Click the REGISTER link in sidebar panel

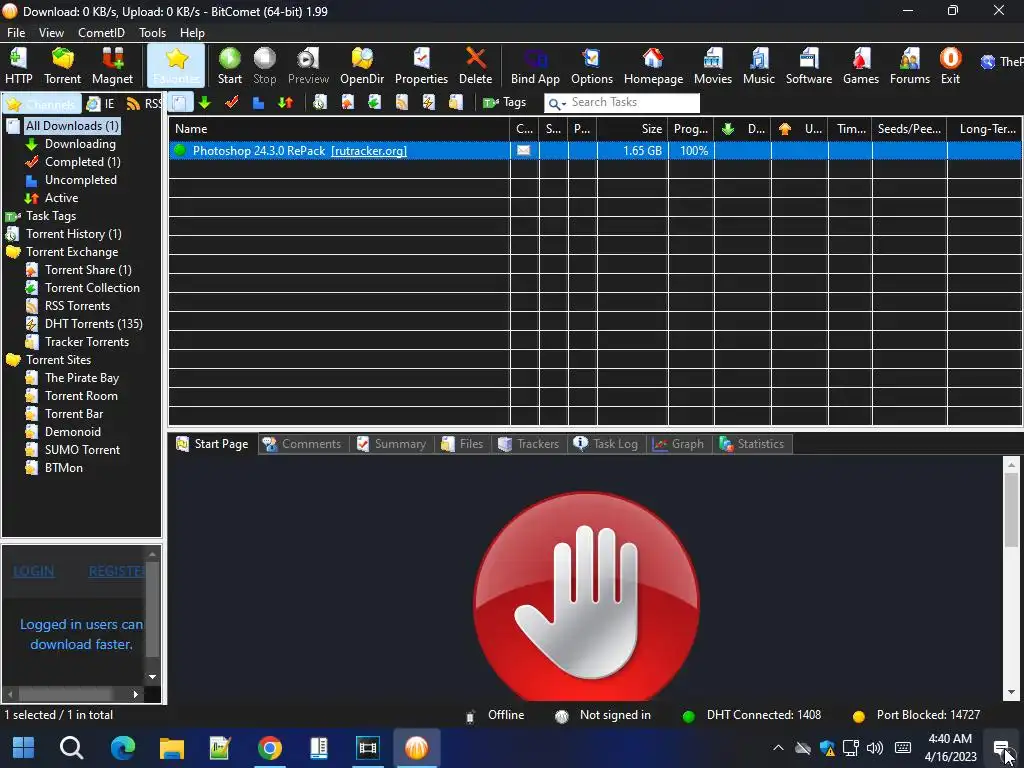(x=116, y=571)
